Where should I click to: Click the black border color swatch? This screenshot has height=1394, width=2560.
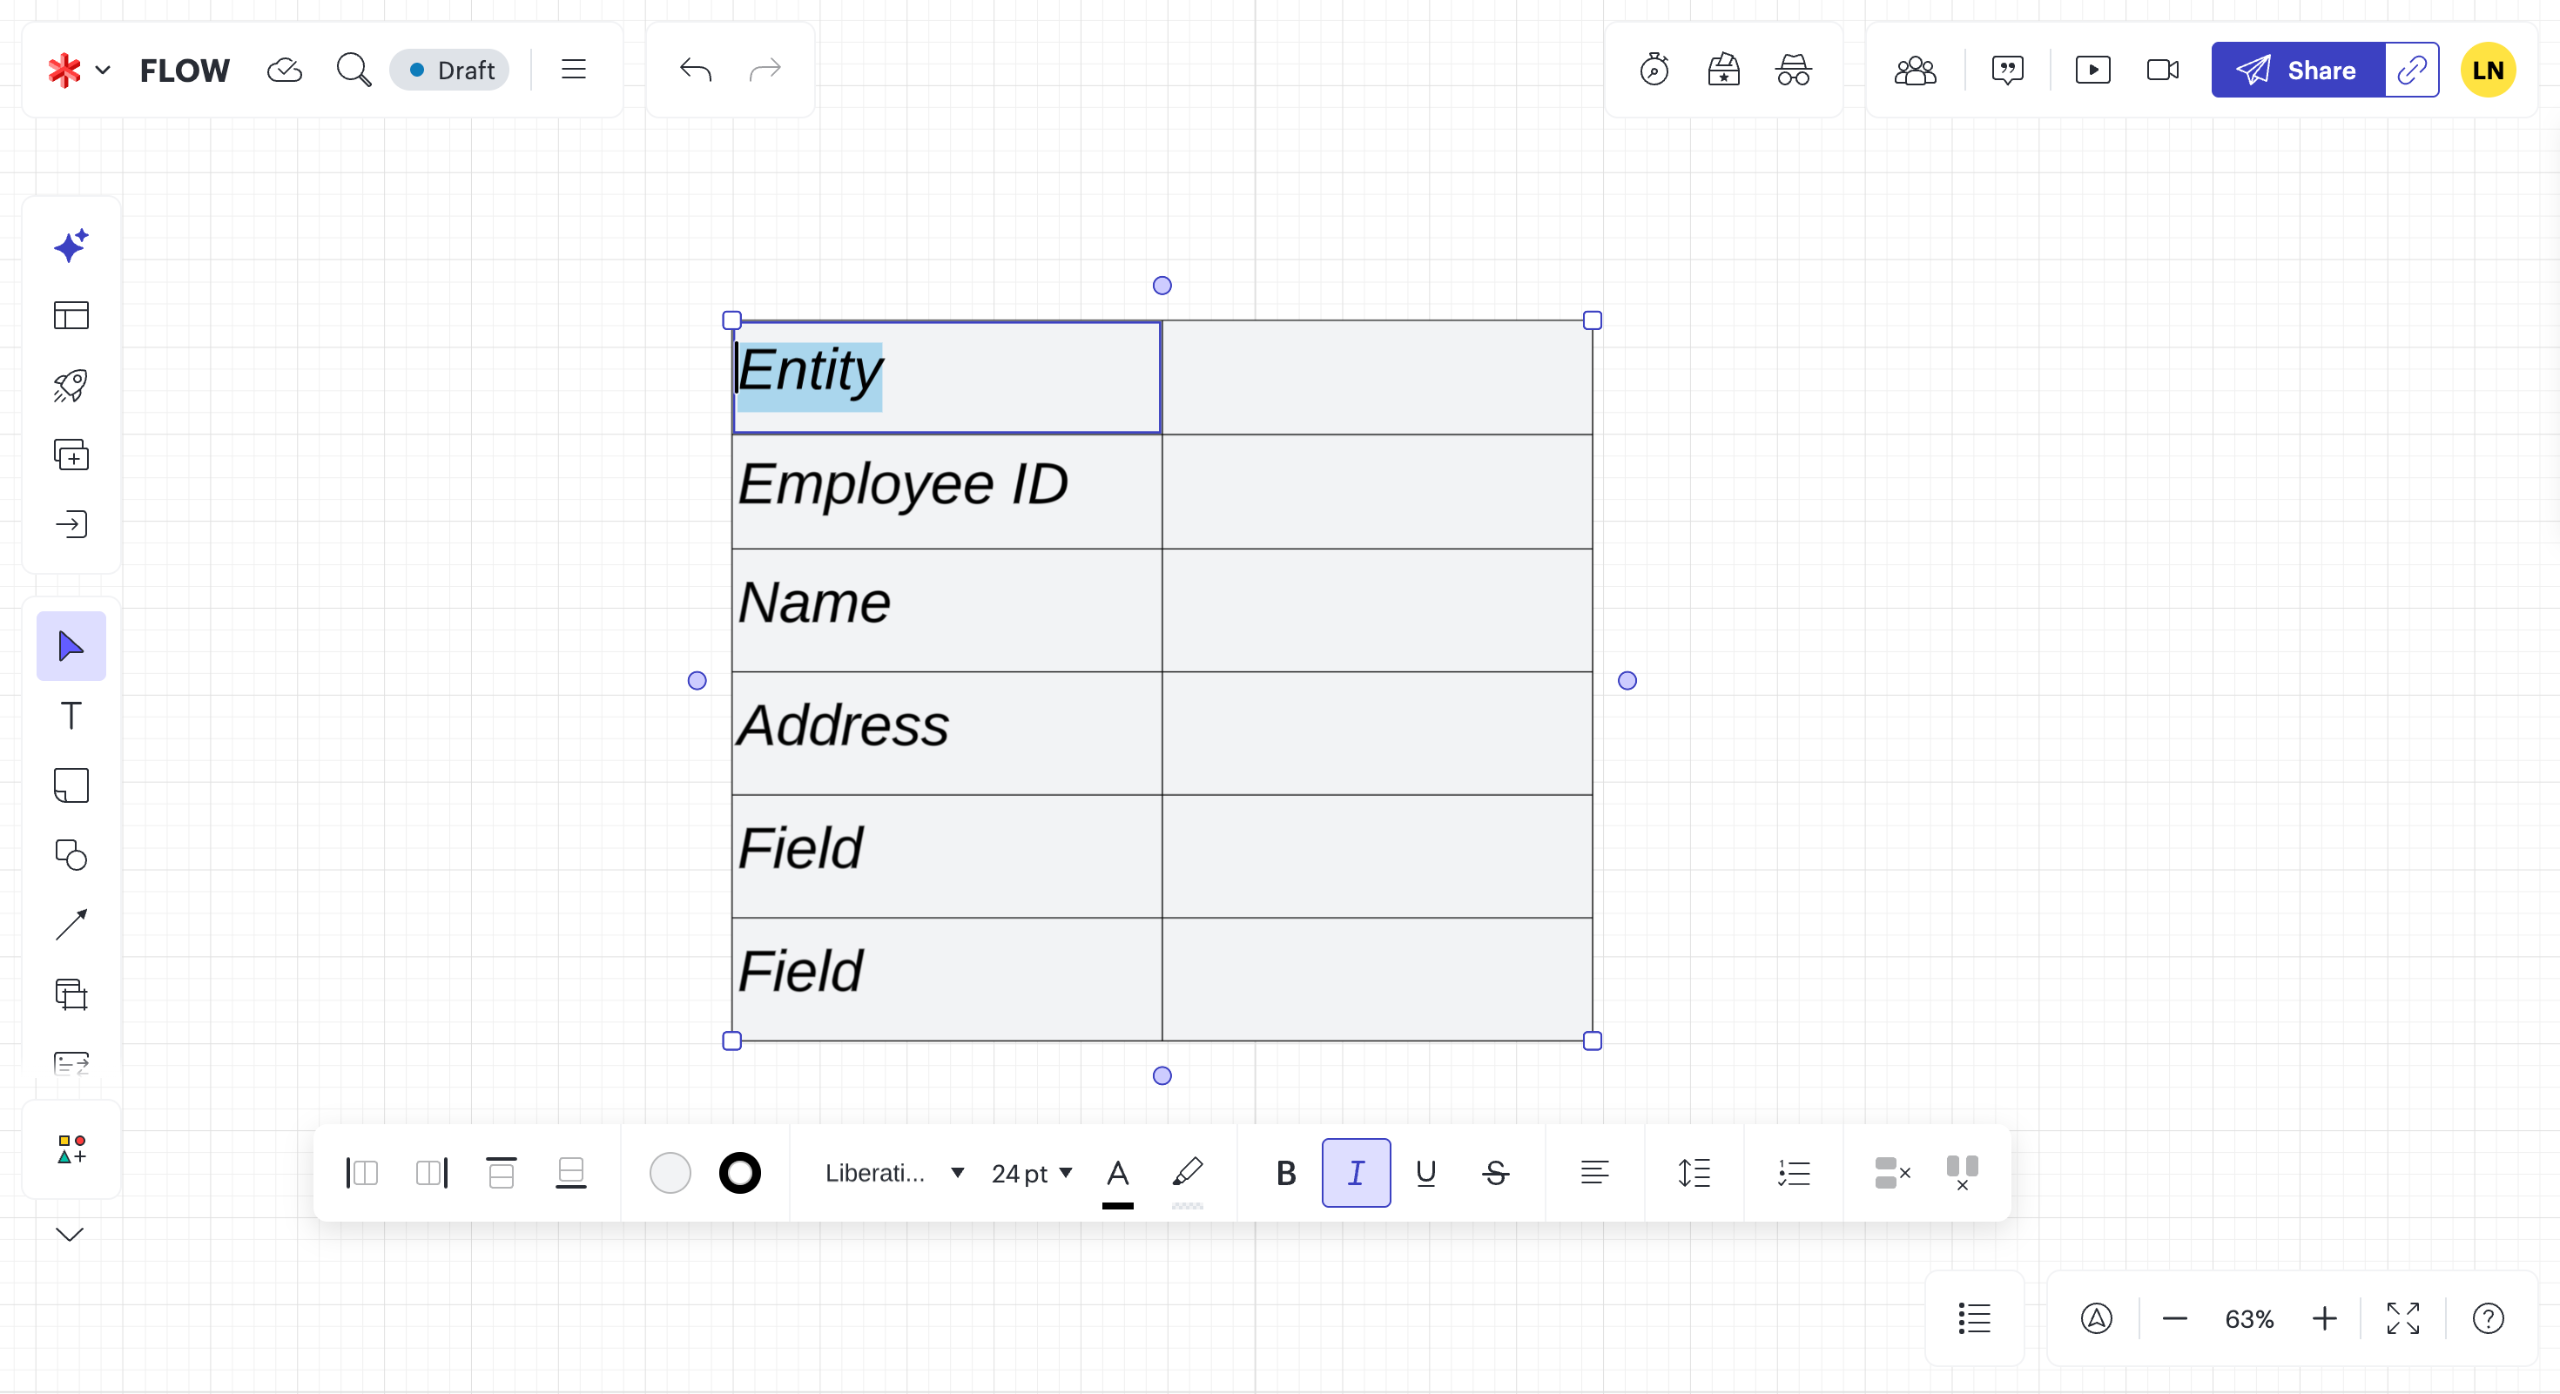pos(740,1173)
